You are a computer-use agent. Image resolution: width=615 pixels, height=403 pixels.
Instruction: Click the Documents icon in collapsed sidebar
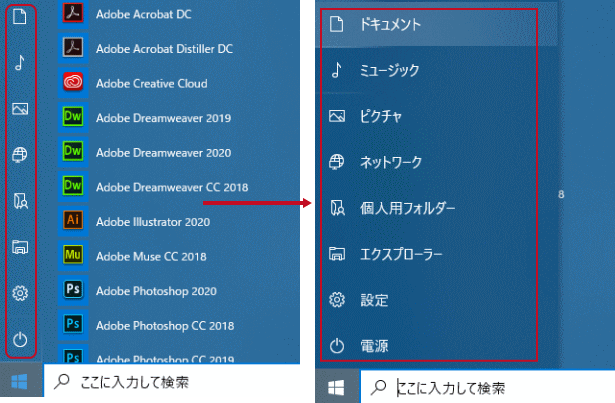tap(20, 16)
